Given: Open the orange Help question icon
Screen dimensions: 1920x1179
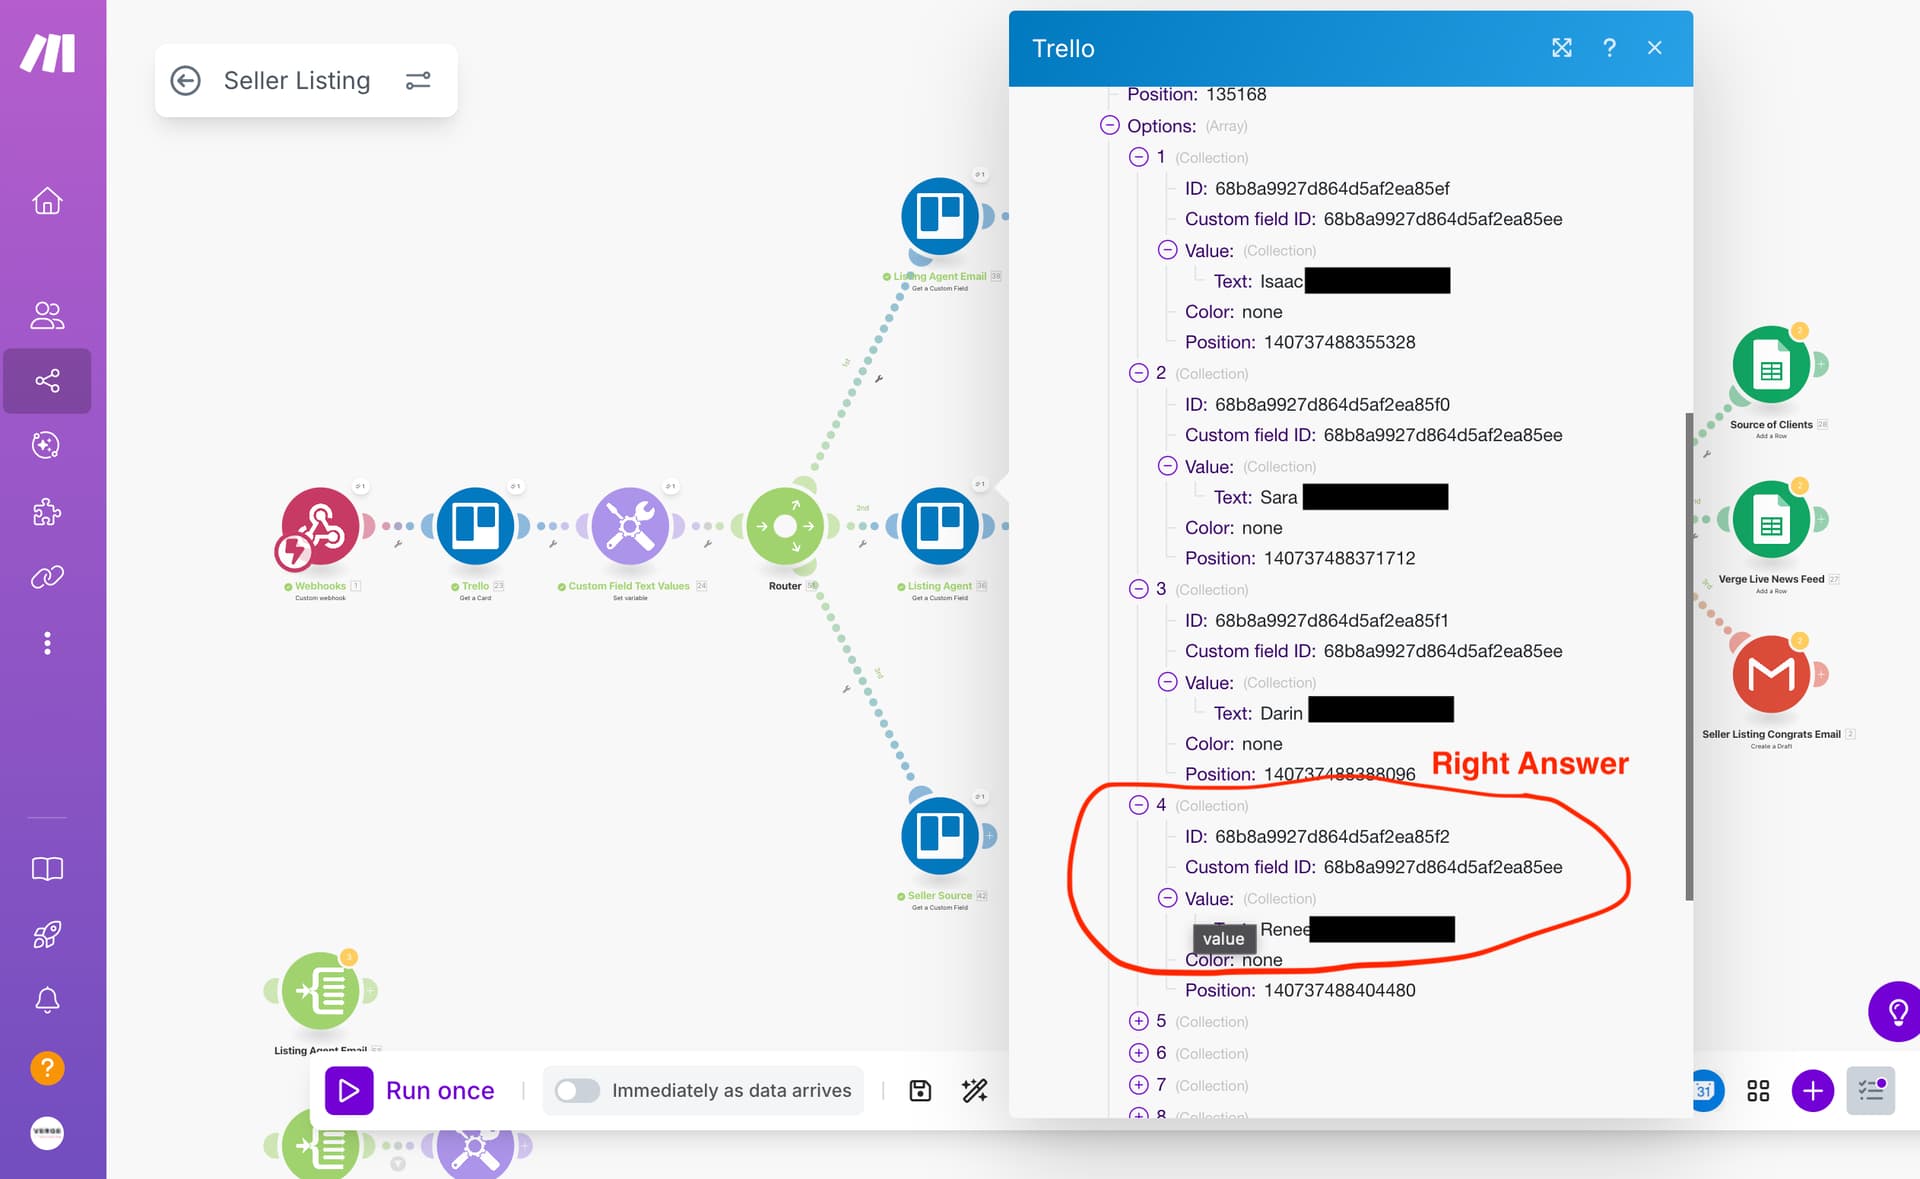Looking at the screenshot, I should coord(47,1068).
